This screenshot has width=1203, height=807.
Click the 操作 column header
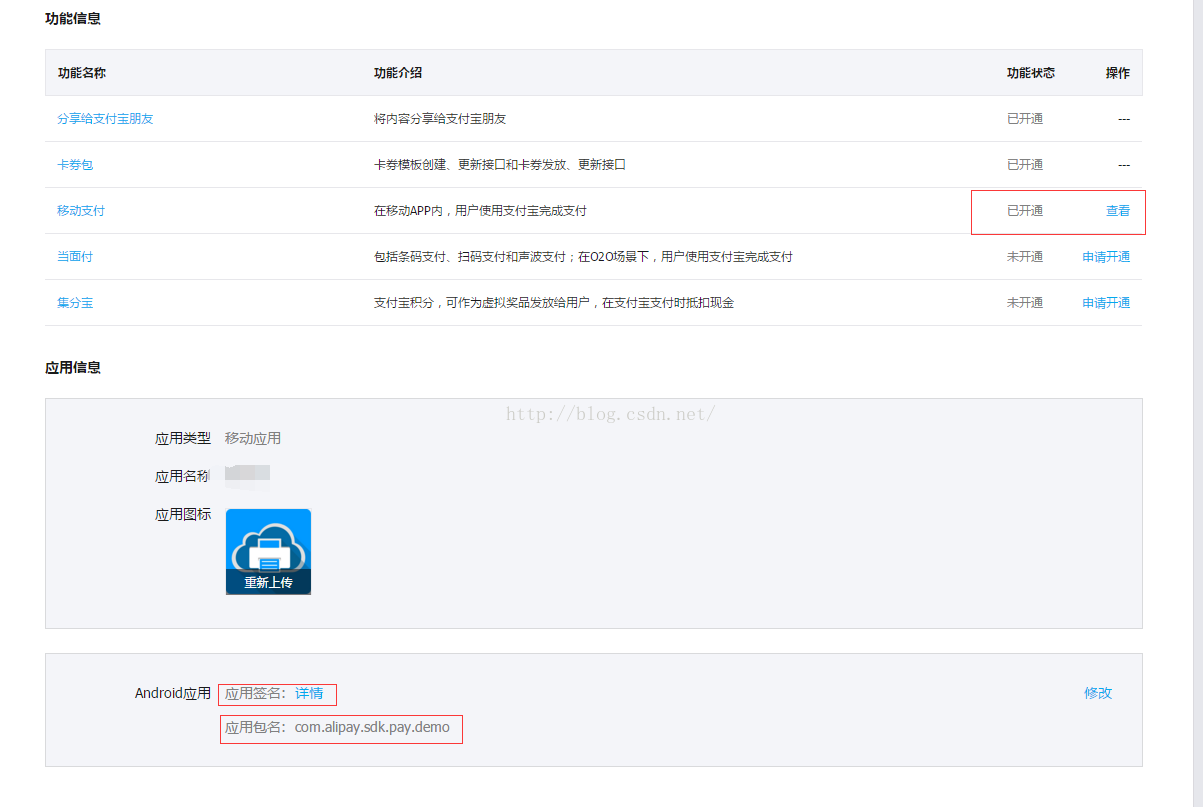tap(1118, 73)
